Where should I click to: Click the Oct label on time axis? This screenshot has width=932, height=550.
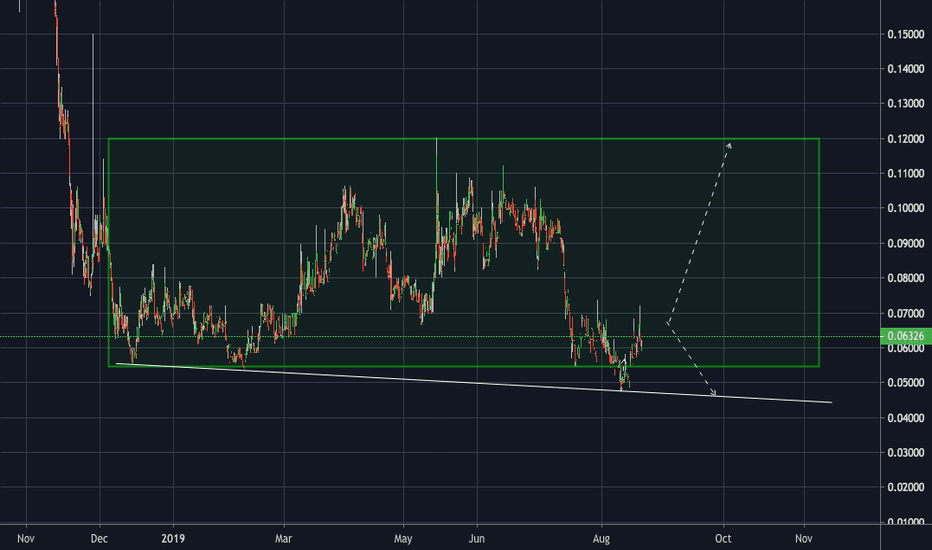point(723,539)
